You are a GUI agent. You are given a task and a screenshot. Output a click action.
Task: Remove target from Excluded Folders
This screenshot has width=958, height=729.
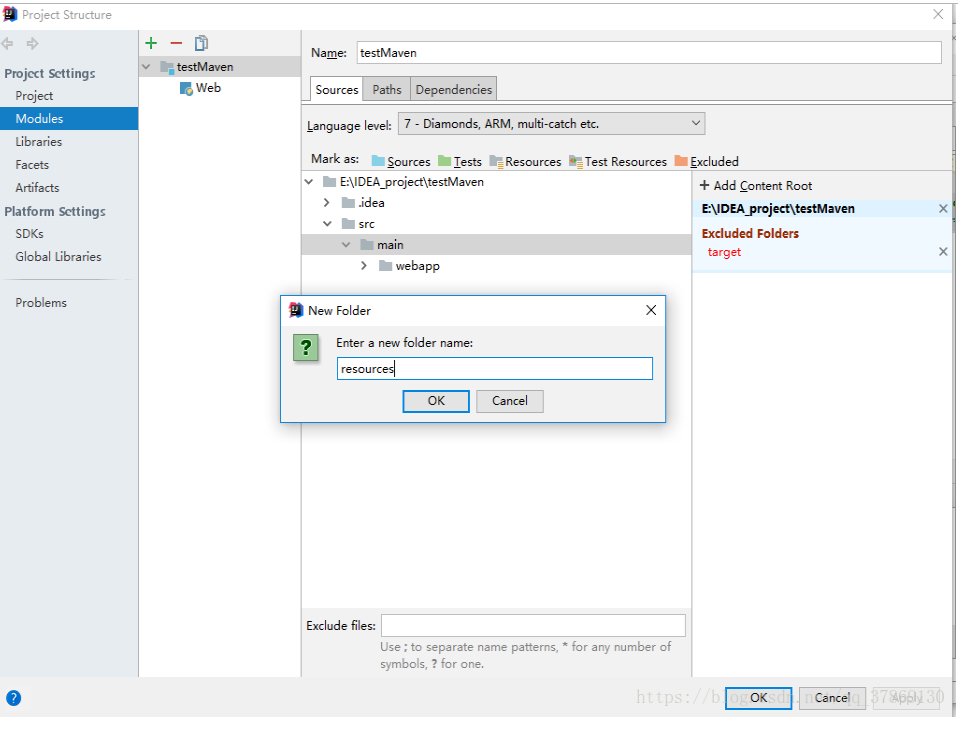(x=943, y=252)
